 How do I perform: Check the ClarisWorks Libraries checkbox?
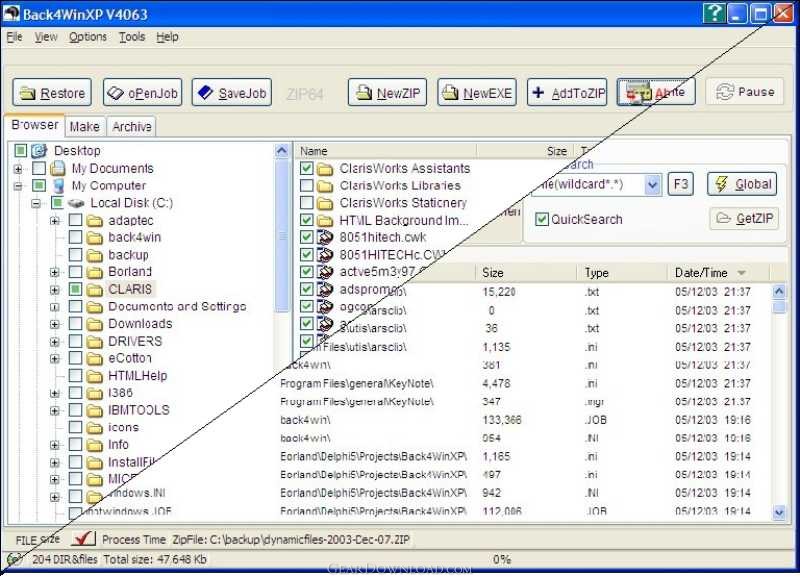coord(306,185)
